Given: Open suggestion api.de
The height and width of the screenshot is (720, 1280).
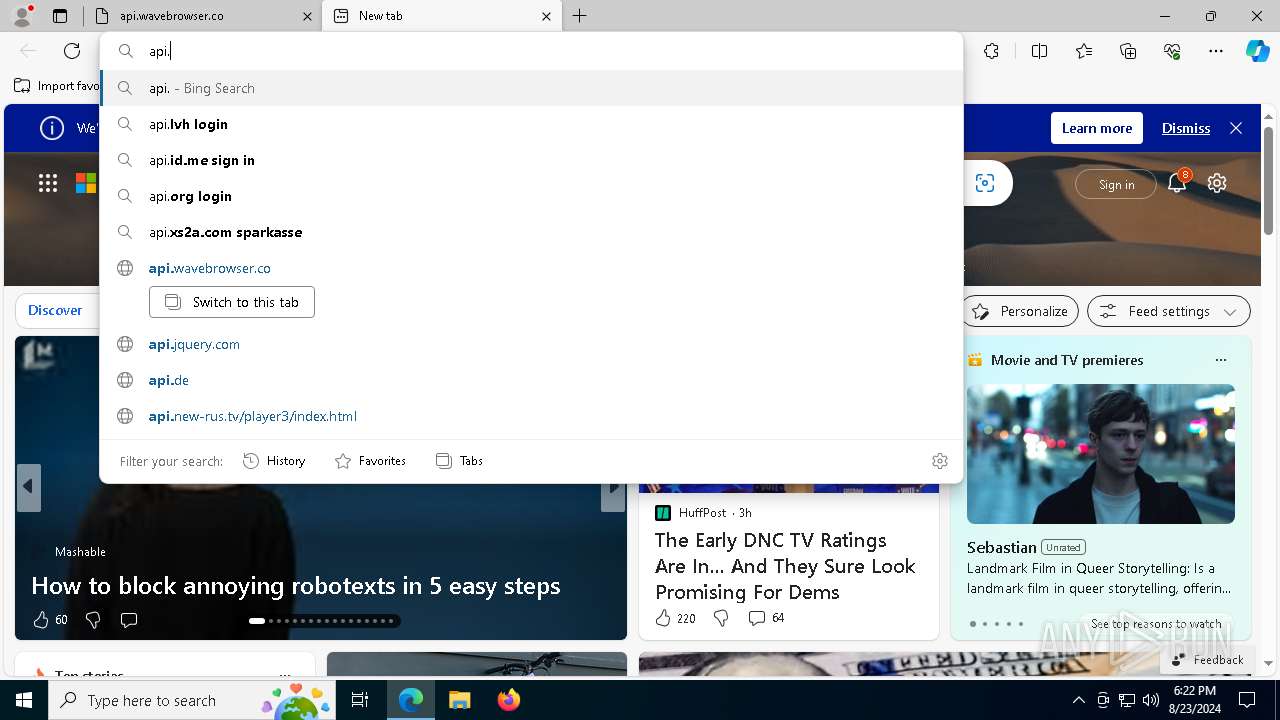Looking at the screenshot, I should 531,380.
